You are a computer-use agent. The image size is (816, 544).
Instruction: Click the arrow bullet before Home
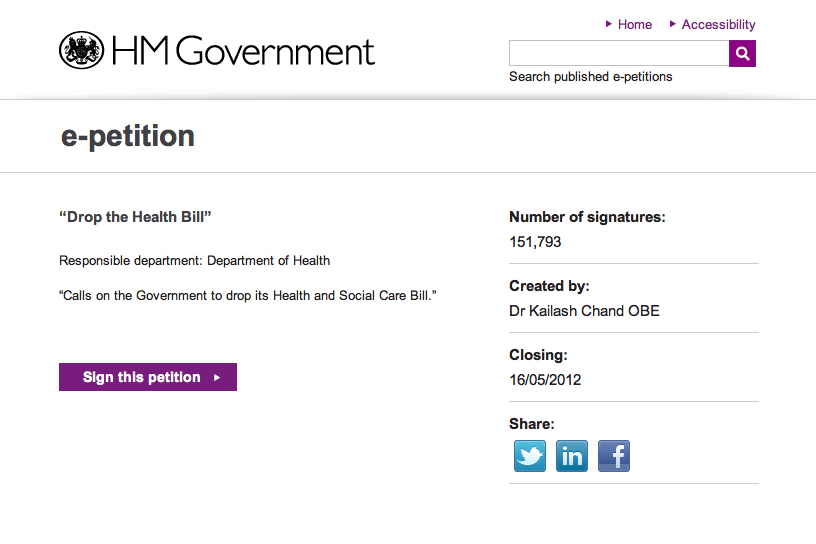[x=609, y=24]
